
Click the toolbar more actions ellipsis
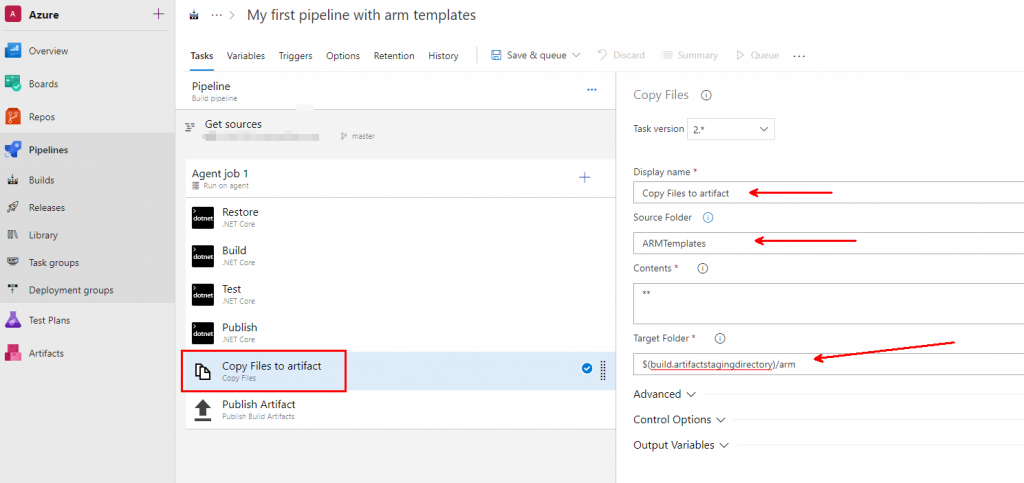click(x=799, y=56)
